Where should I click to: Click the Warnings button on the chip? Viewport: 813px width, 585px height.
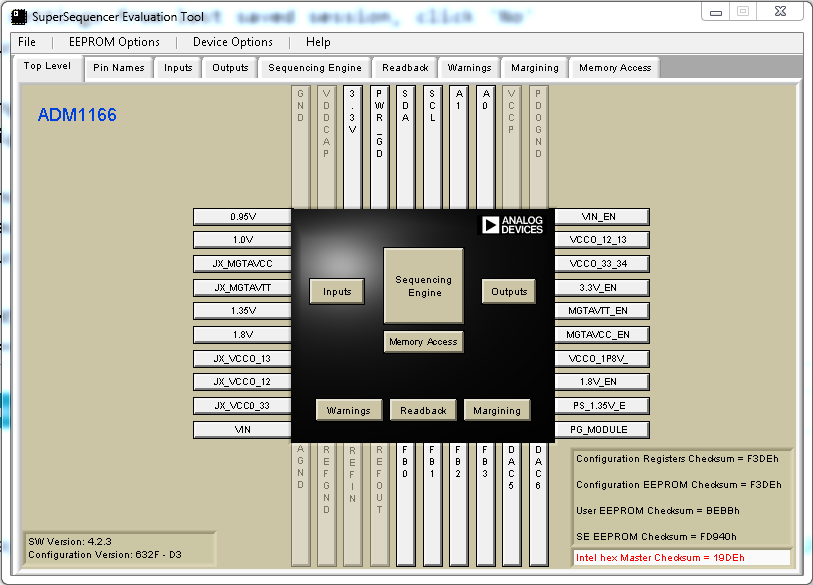tap(349, 410)
